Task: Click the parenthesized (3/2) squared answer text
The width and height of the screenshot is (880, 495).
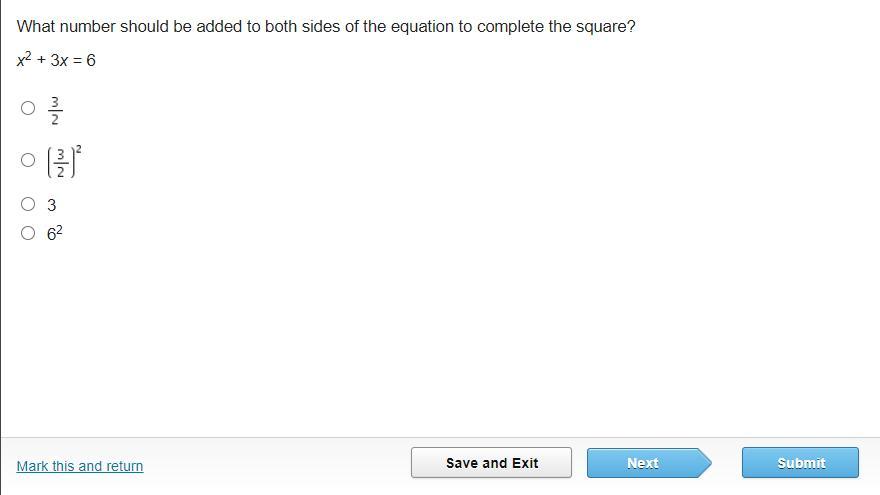Action: 63,161
